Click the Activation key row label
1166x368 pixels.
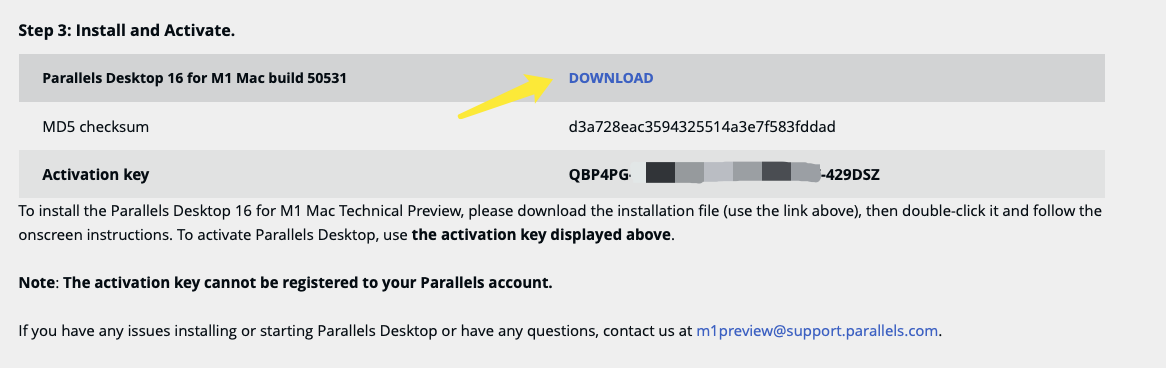pyautogui.click(x=95, y=175)
